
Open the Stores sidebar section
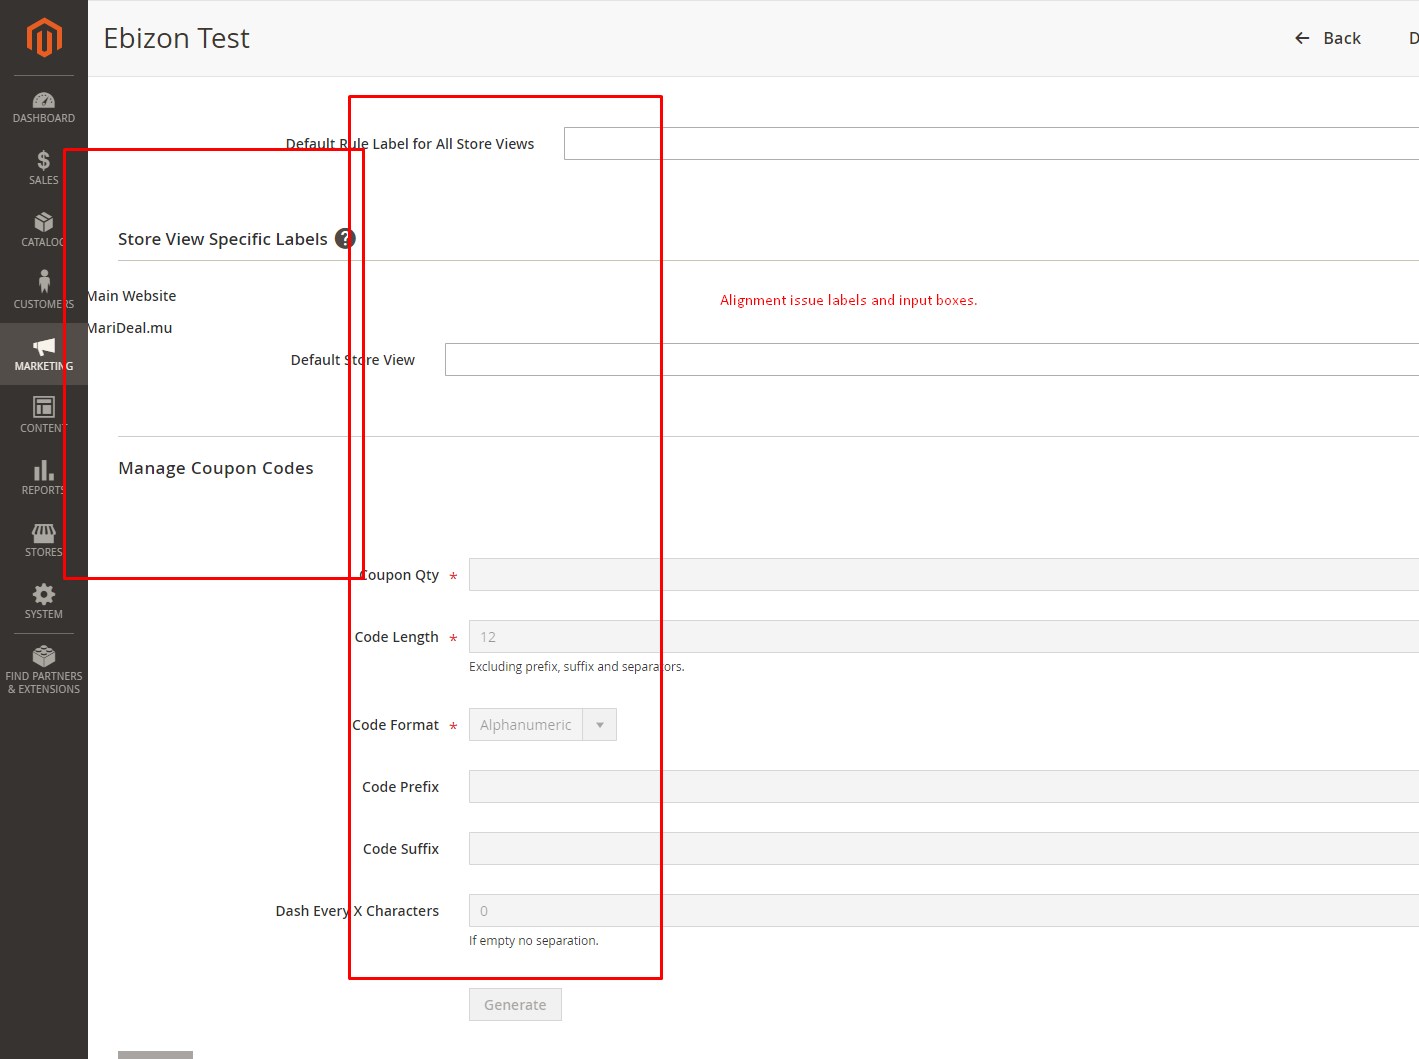[x=43, y=539]
